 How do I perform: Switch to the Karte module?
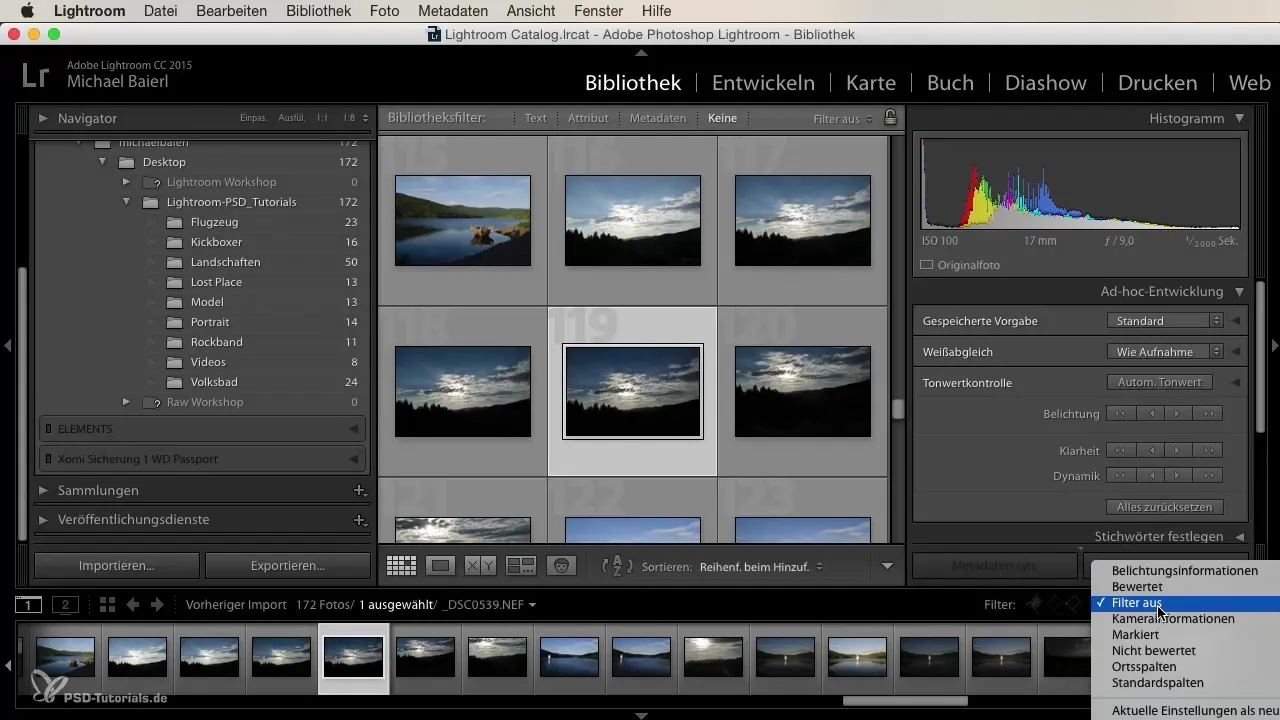(870, 83)
